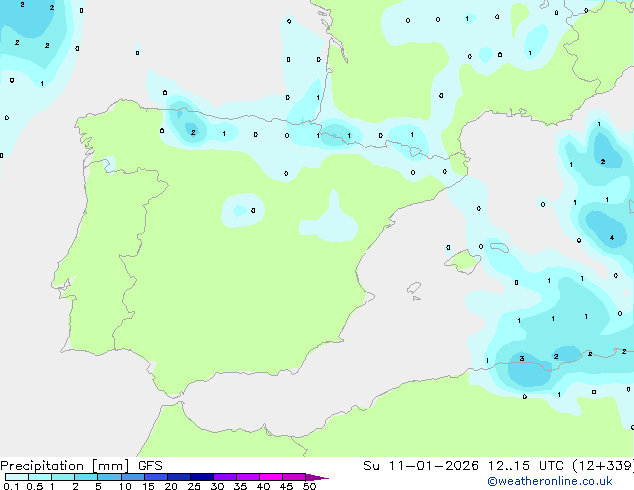
Task: Click the 'Su 11-01-2026' date text
Action: click(x=421, y=466)
